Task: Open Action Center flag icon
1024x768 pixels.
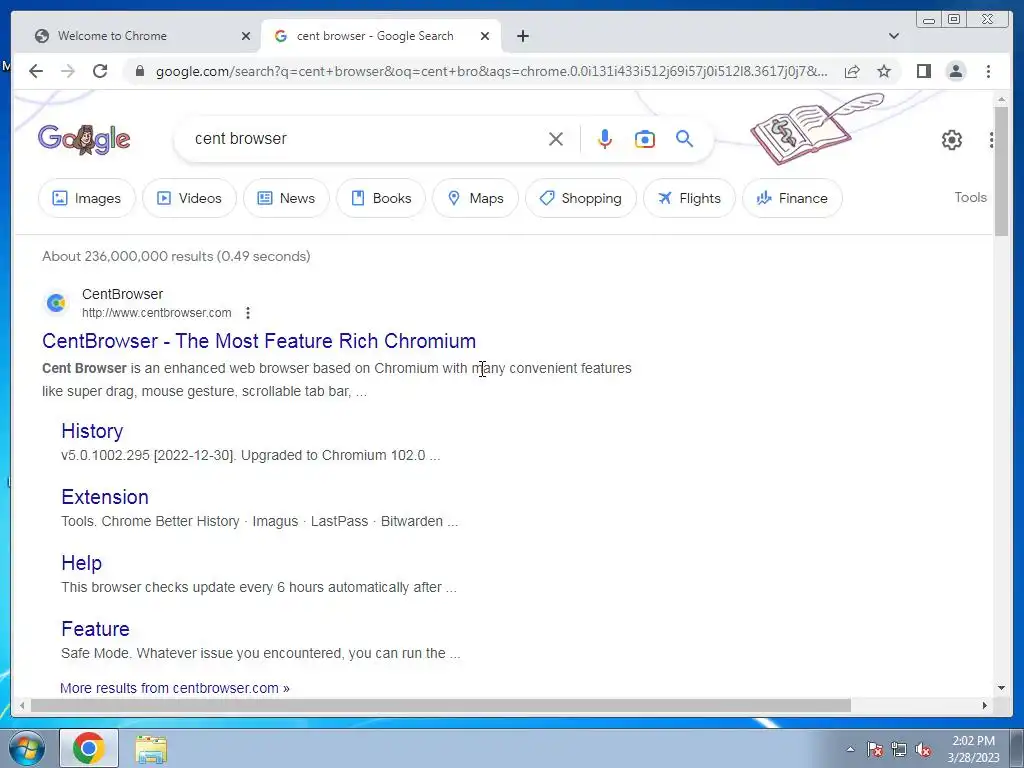Action: [x=874, y=749]
